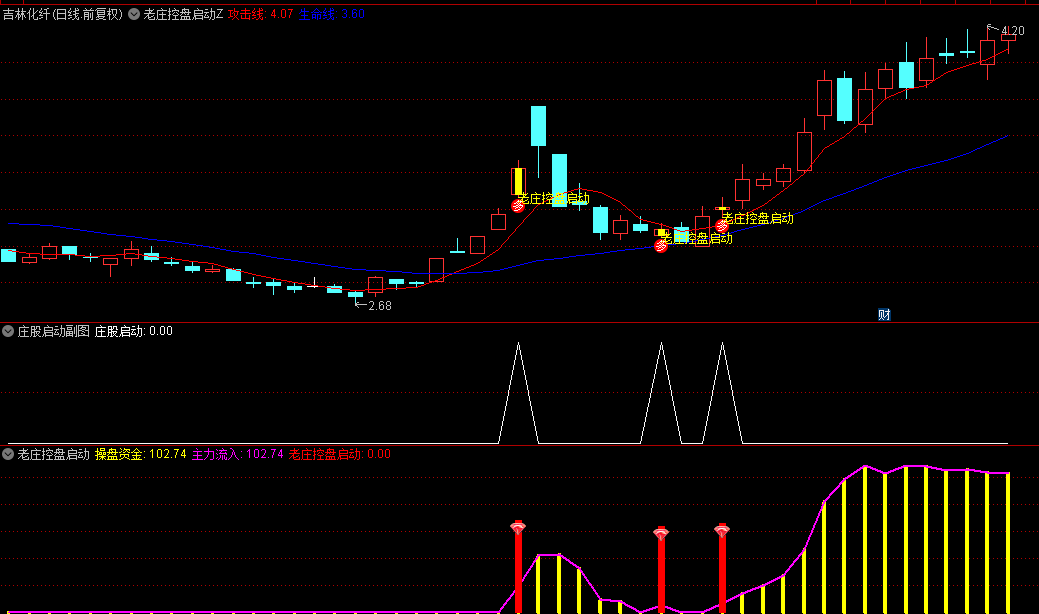Click the latest red 多 signal badge

[722, 226]
